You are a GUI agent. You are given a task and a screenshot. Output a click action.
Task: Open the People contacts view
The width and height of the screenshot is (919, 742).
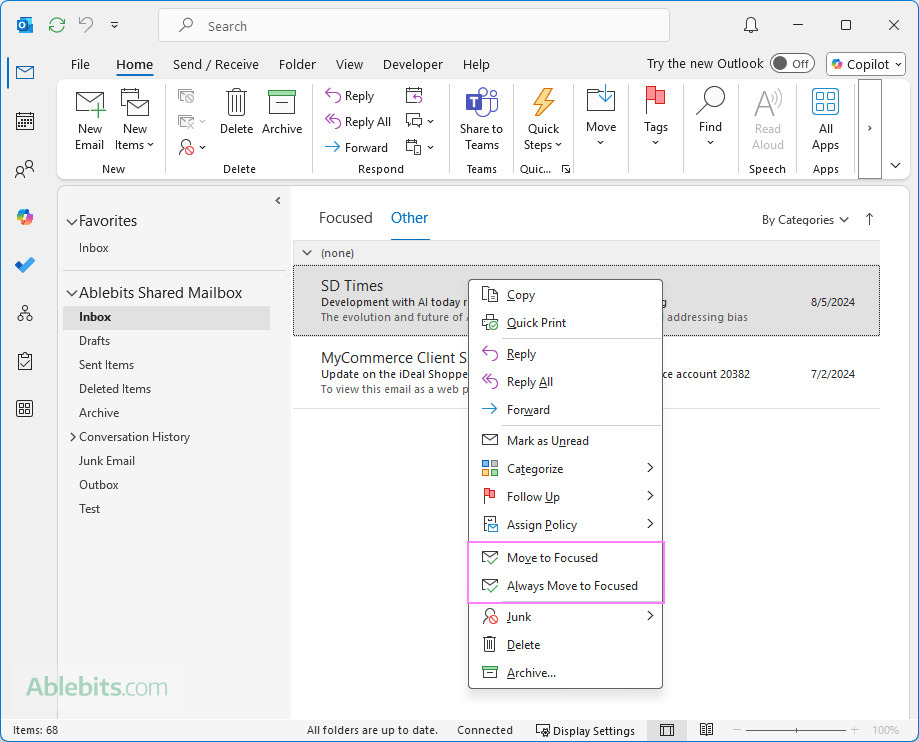(x=25, y=169)
